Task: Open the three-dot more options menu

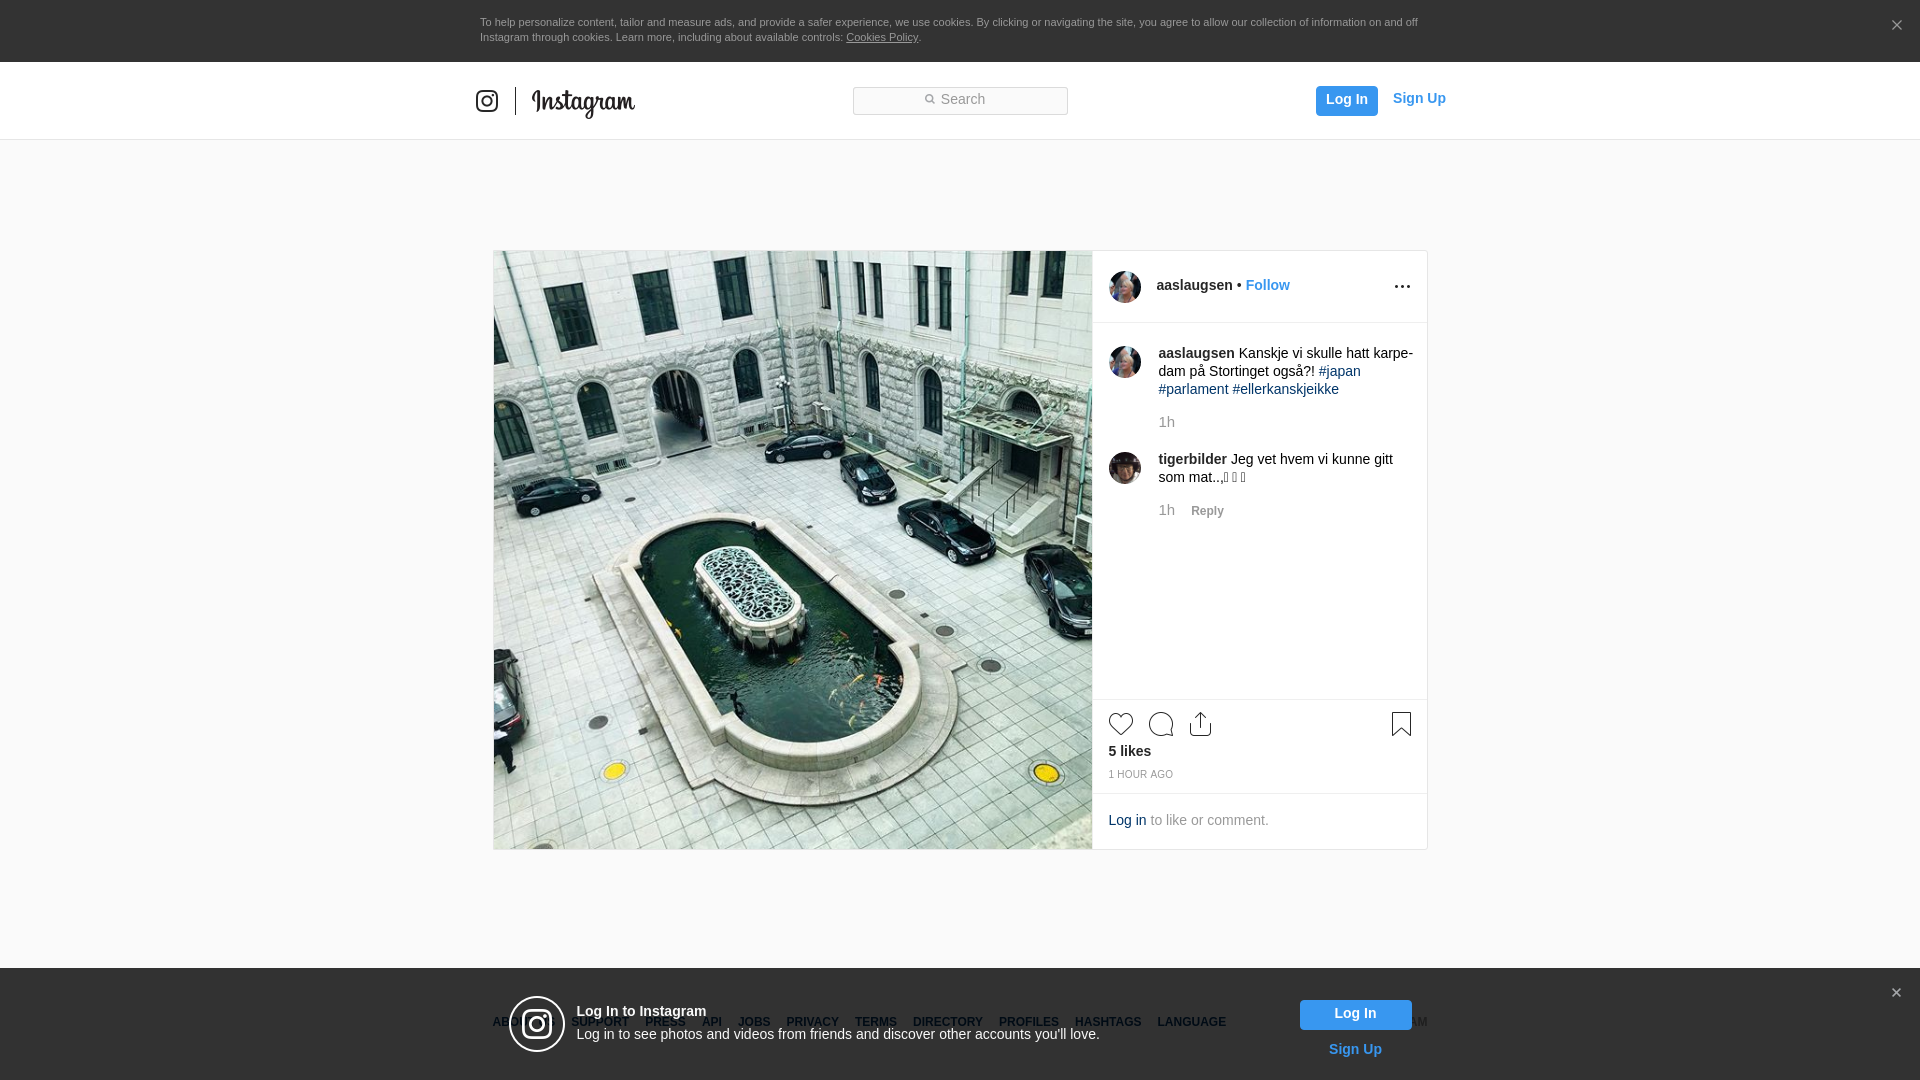Action: pos(1402,287)
